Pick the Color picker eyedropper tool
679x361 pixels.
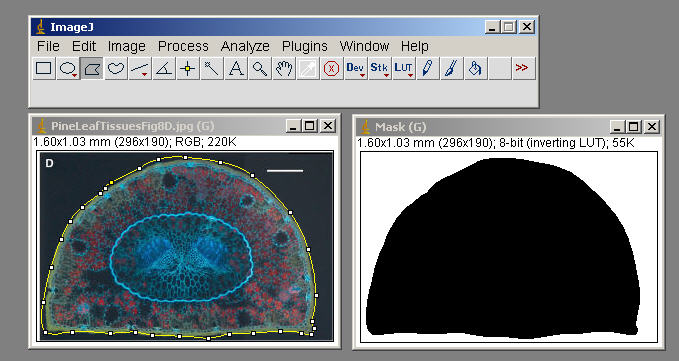307,68
